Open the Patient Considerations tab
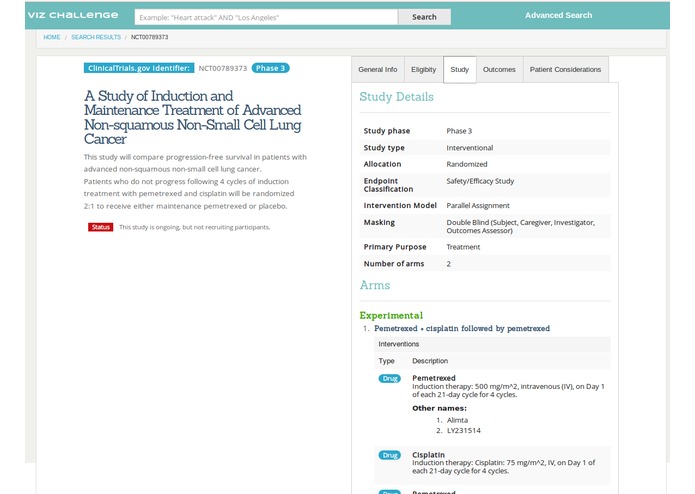 click(x=566, y=70)
